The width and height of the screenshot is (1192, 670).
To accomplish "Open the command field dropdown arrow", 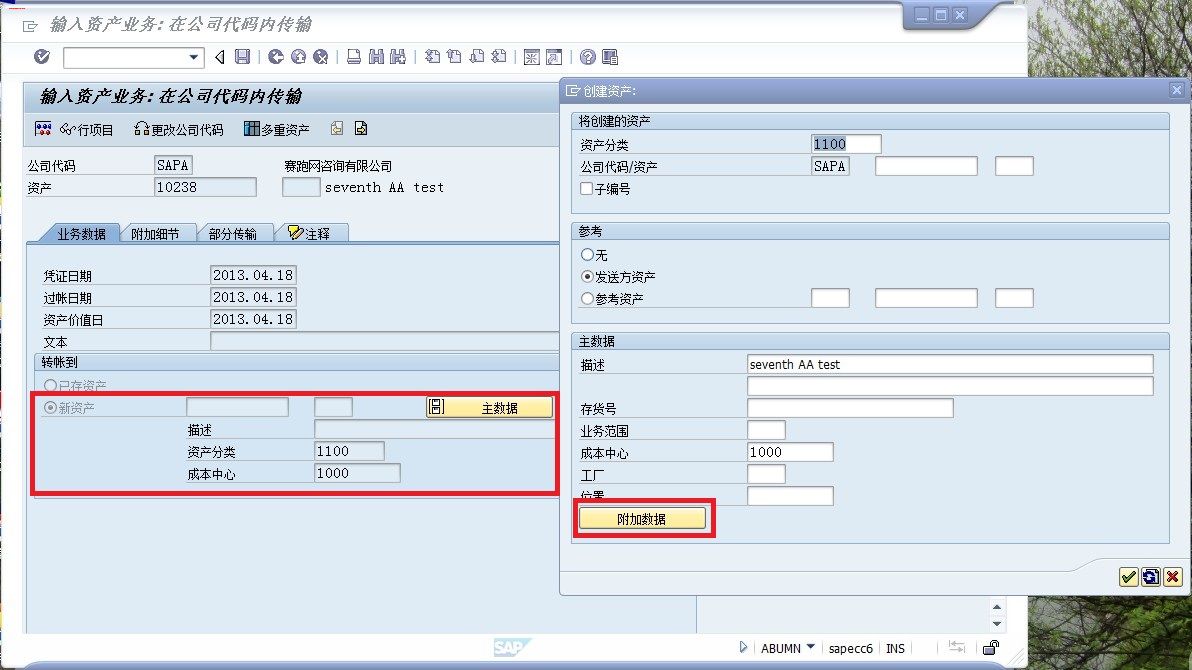I will 194,57.
